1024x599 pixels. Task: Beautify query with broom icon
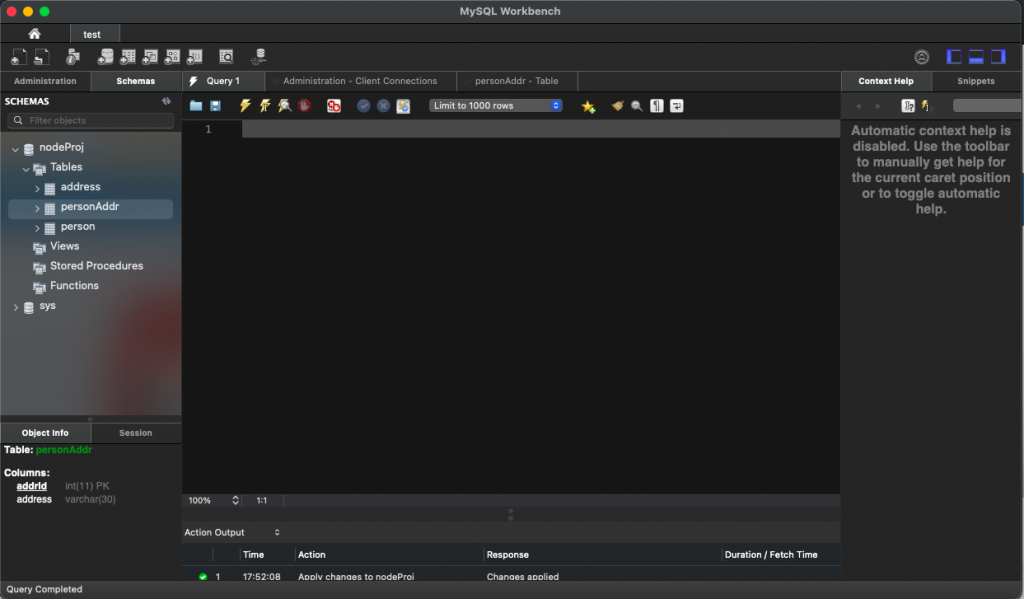[x=617, y=106]
